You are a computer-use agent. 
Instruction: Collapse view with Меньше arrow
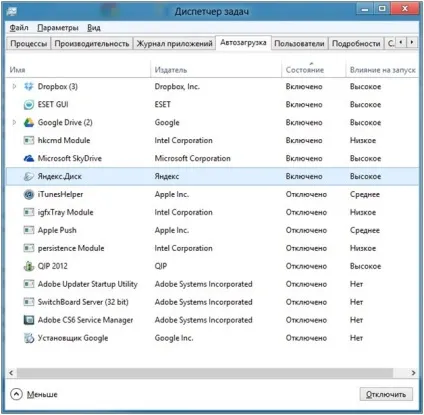coord(16,394)
